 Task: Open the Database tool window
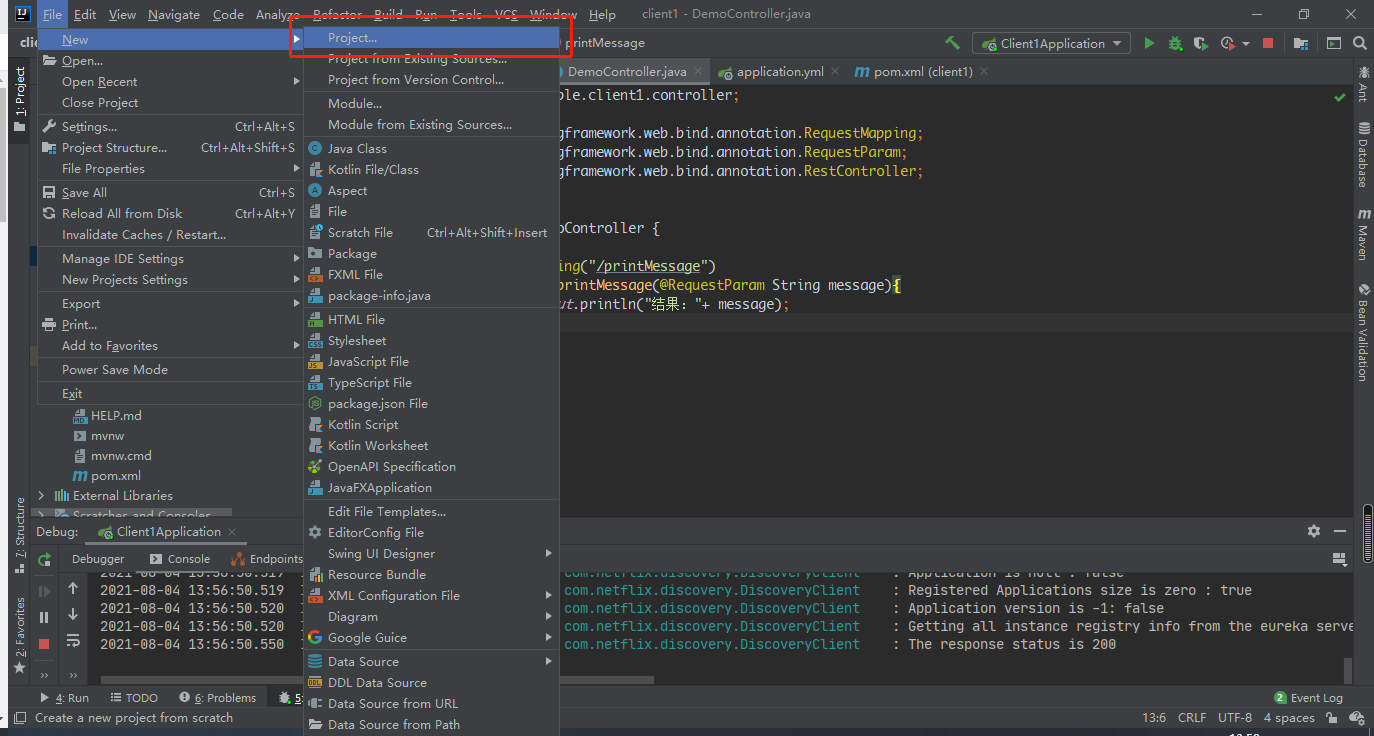[x=1363, y=156]
